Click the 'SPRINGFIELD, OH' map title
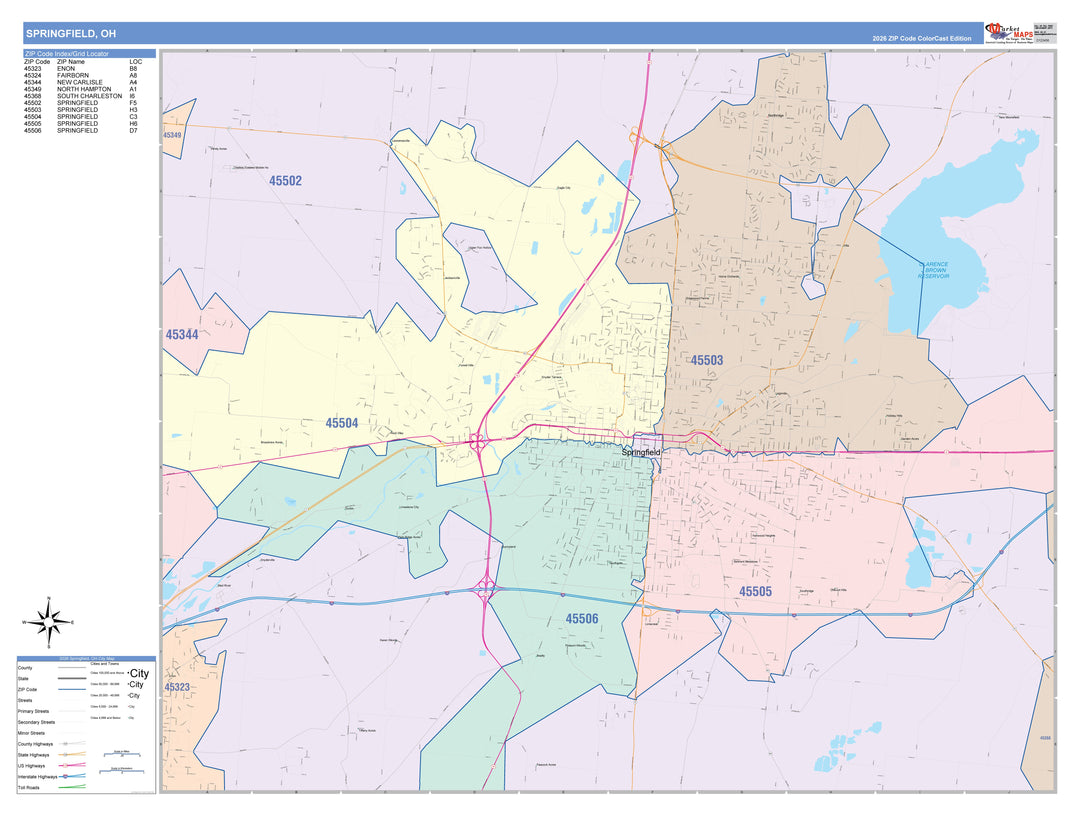Image resolution: width=1080 pixels, height=814 pixels. [x=71, y=34]
